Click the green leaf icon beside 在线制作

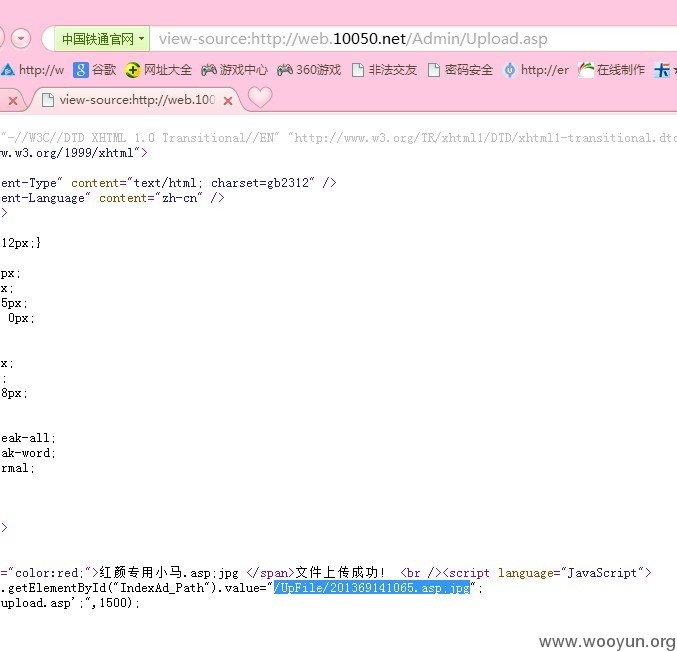pos(586,70)
